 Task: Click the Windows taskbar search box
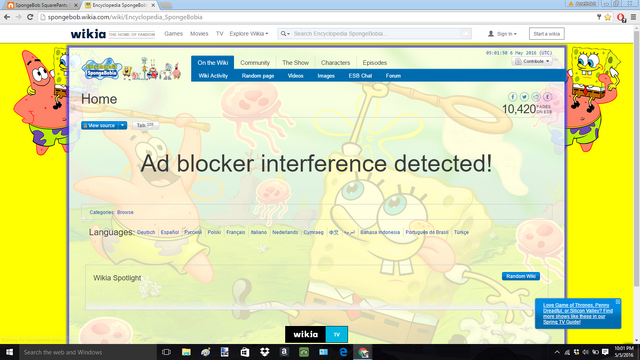(87, 352)
